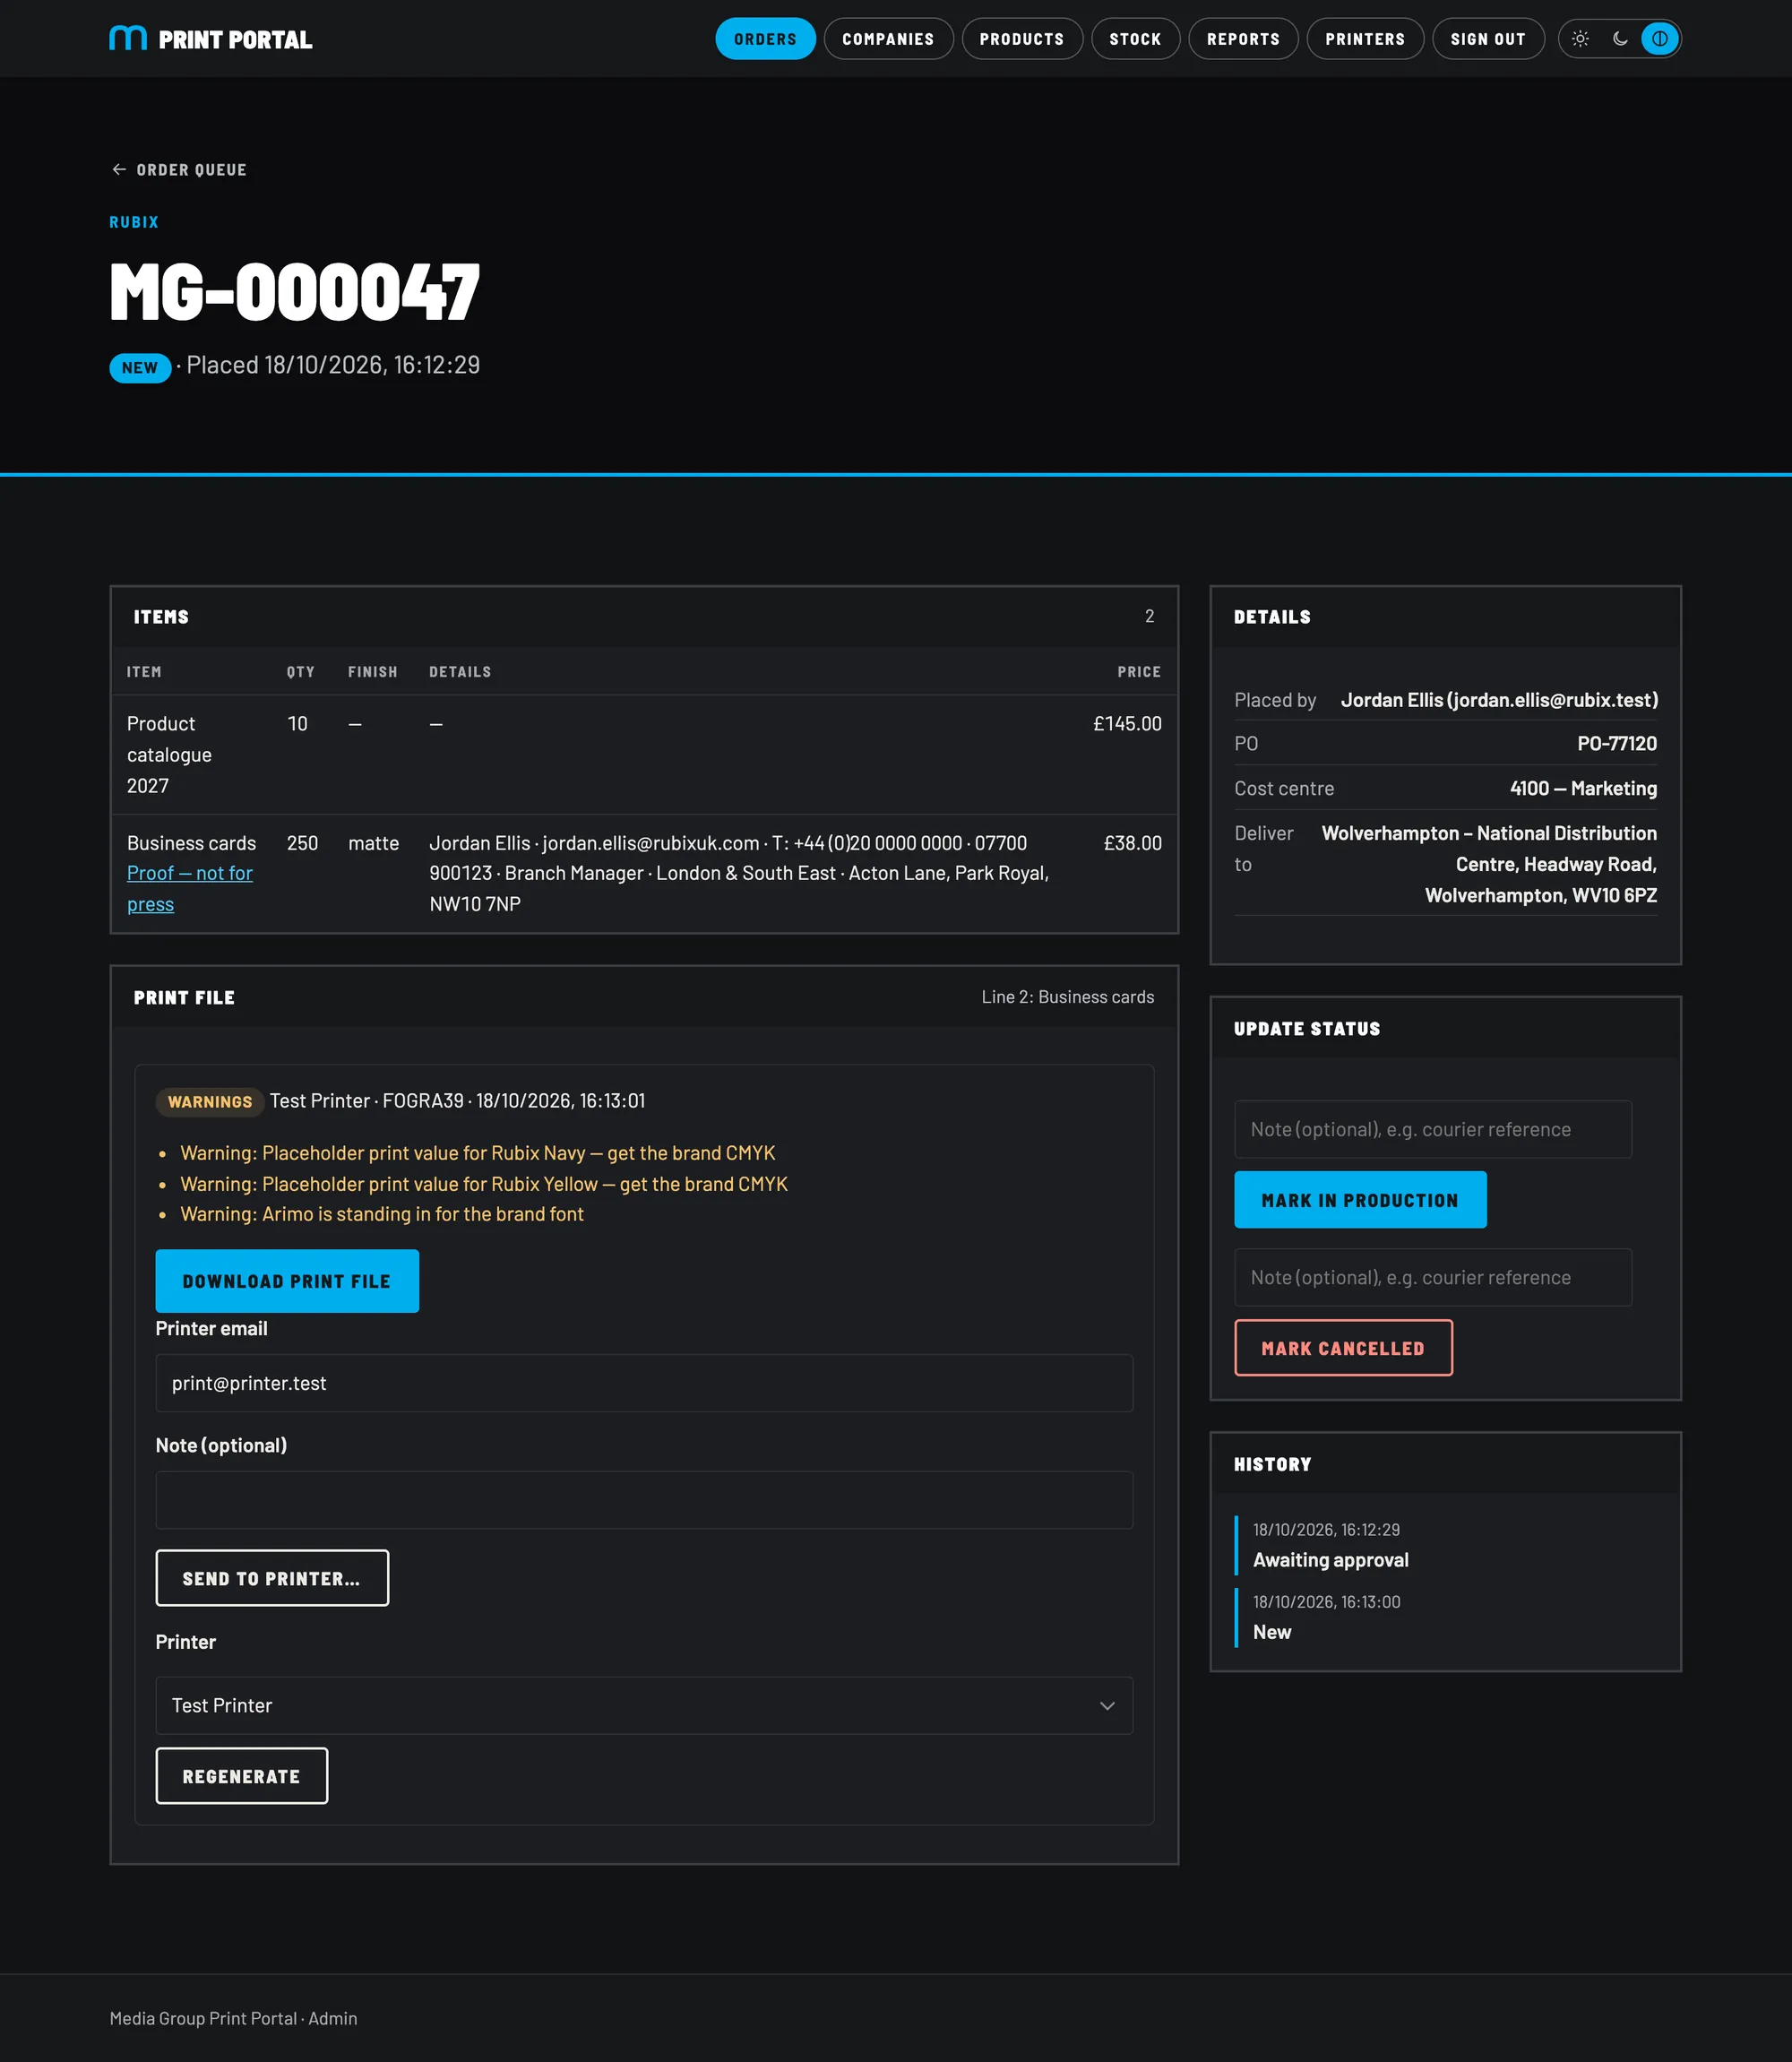Click the print file Note (optional) field
Viewport: 1792px width, 2062px height.
pos(644,1499)
